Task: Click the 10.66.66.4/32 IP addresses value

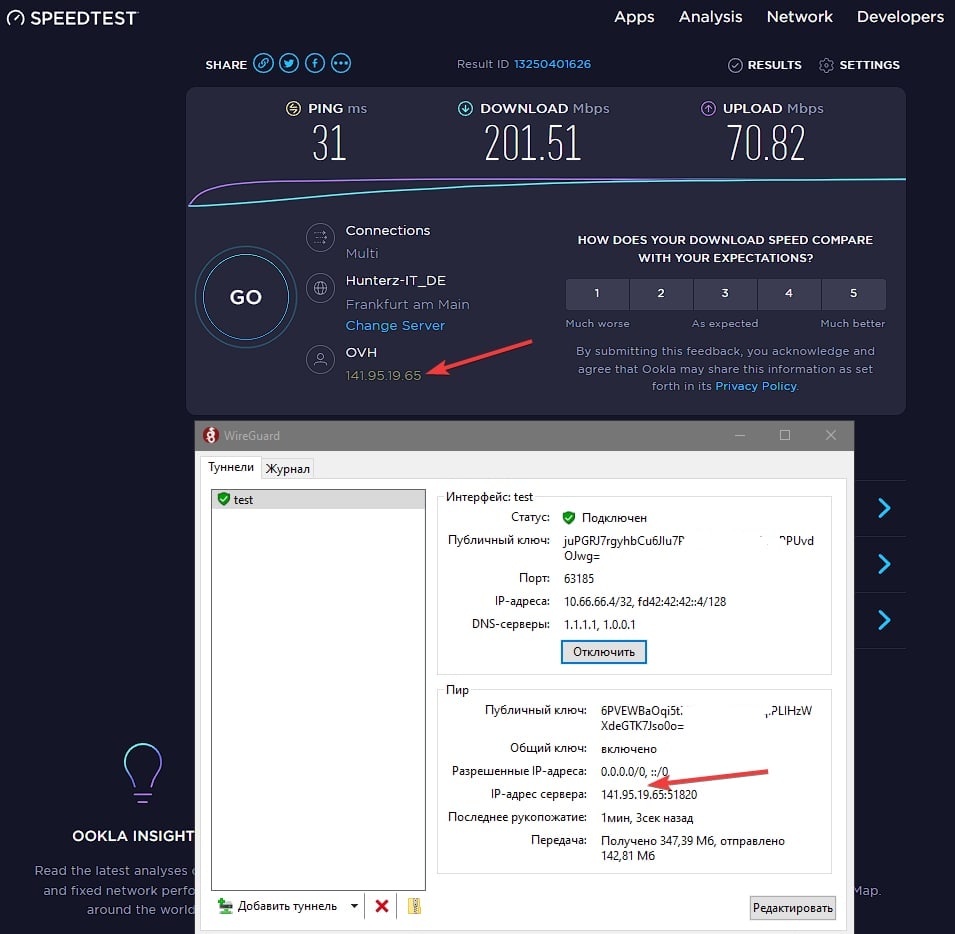Action: point(644,602)
